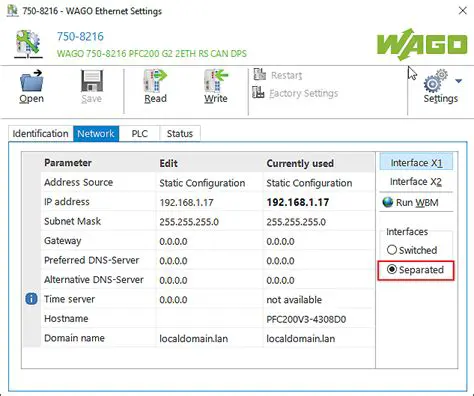Click the Hostname parameter label
474x396 pixels.
pos(66,318)
